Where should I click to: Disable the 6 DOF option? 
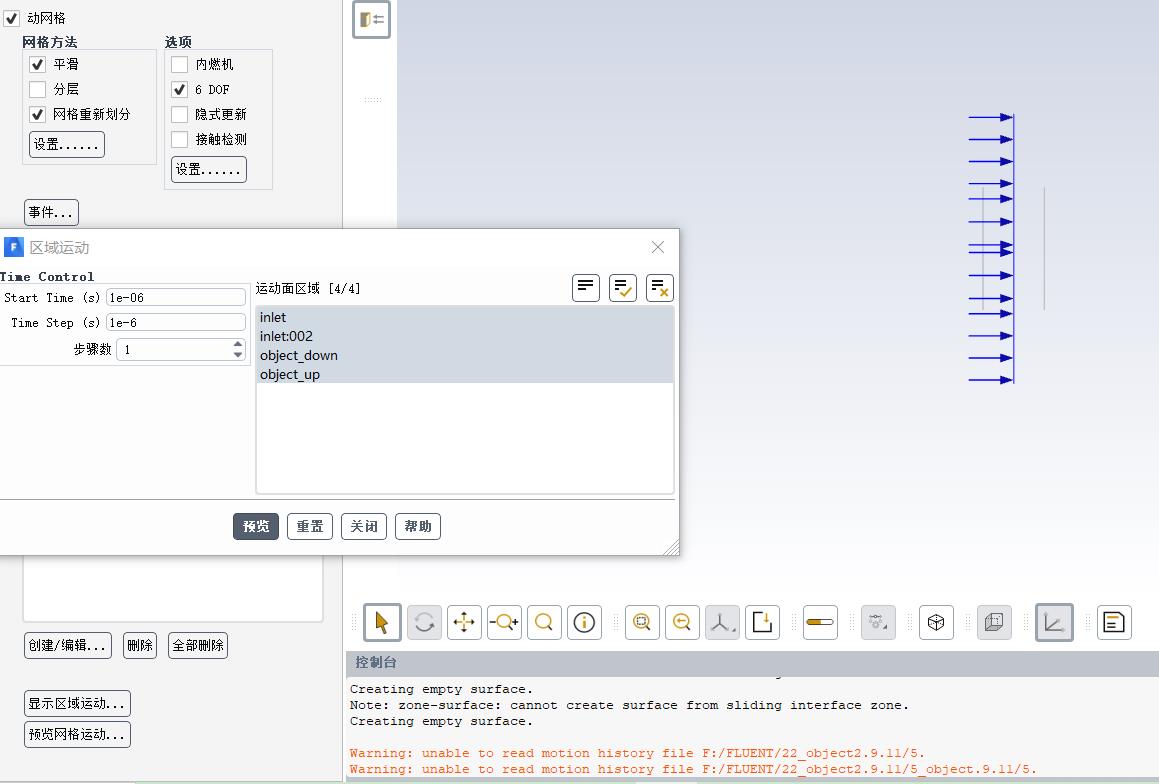pos(180,89)
